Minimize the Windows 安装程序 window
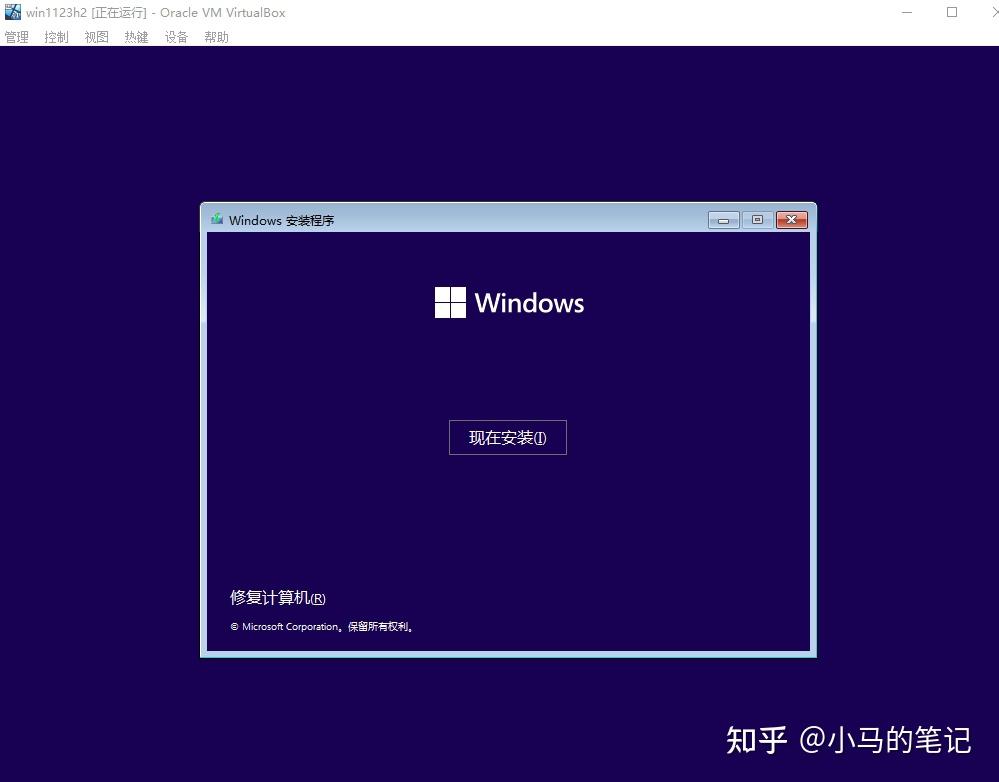This screenshot has height=782, width=999. (723, 219)
